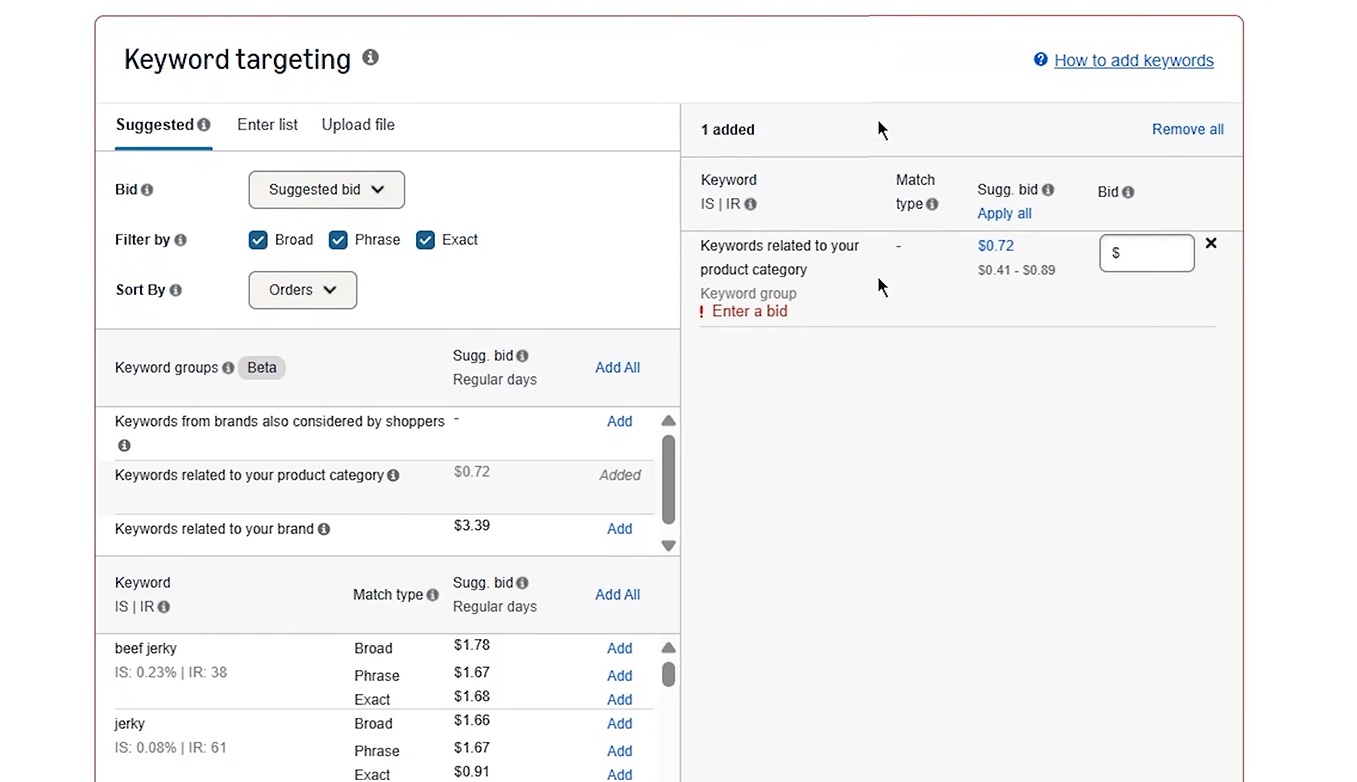Add beef jerky Broad match keyword

(x=620, y=649)
